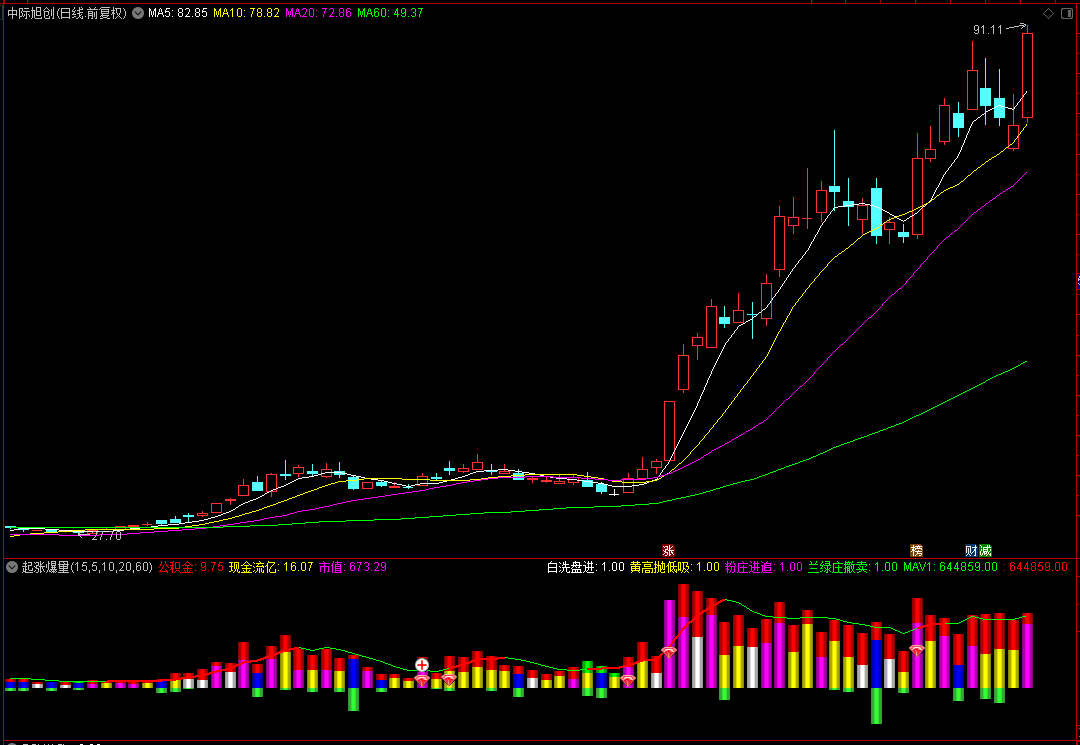Click the MA60: 49.37 label
The width and height of the screenshot is (1080, 745).
[x=391, y=13]
